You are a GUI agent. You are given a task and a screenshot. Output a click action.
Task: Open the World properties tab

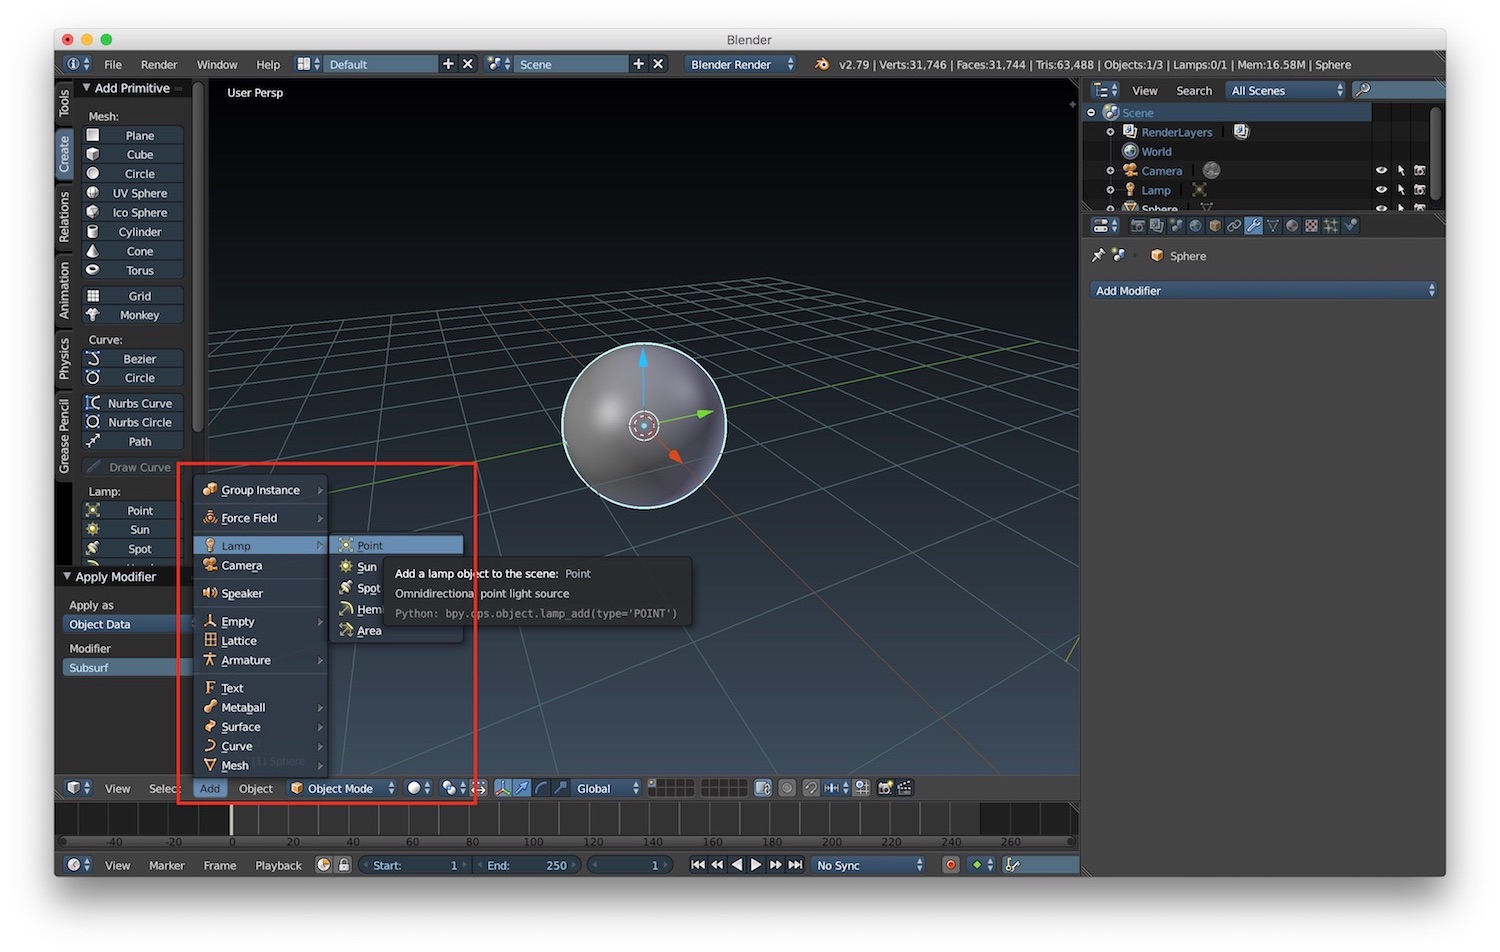click(1195, 226)
